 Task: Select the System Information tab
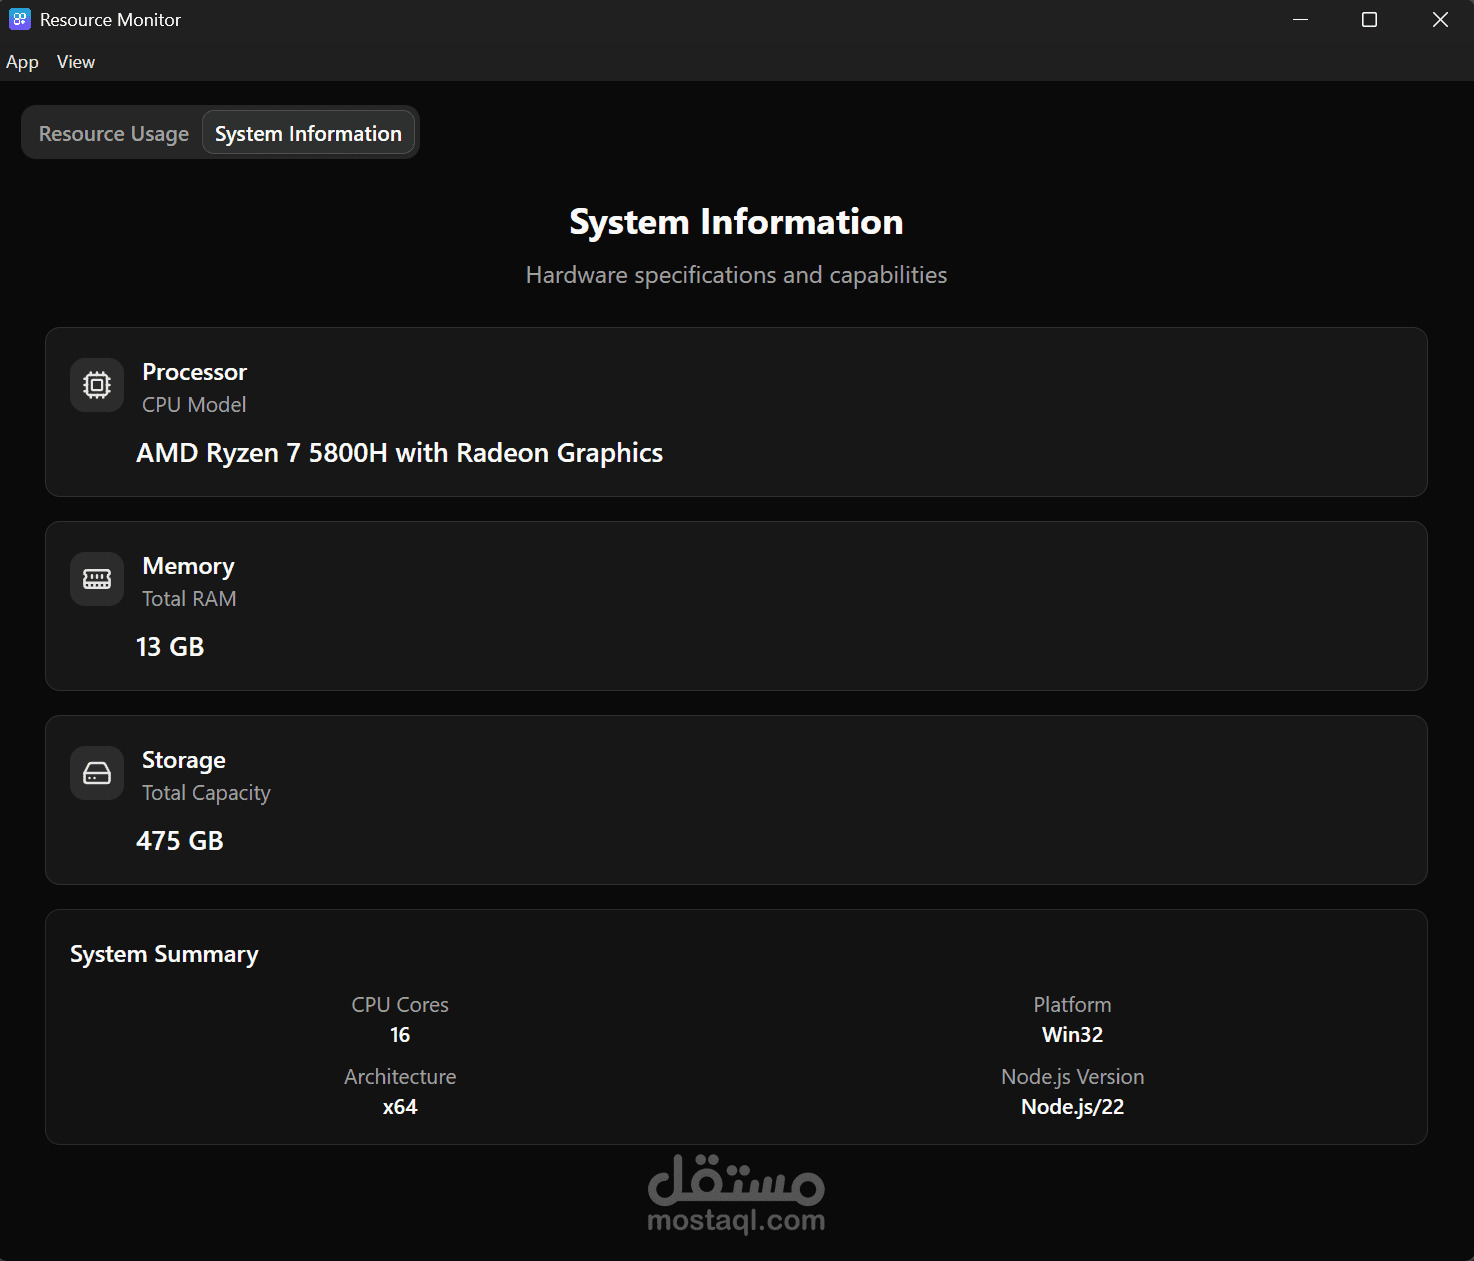coord(308,133)
